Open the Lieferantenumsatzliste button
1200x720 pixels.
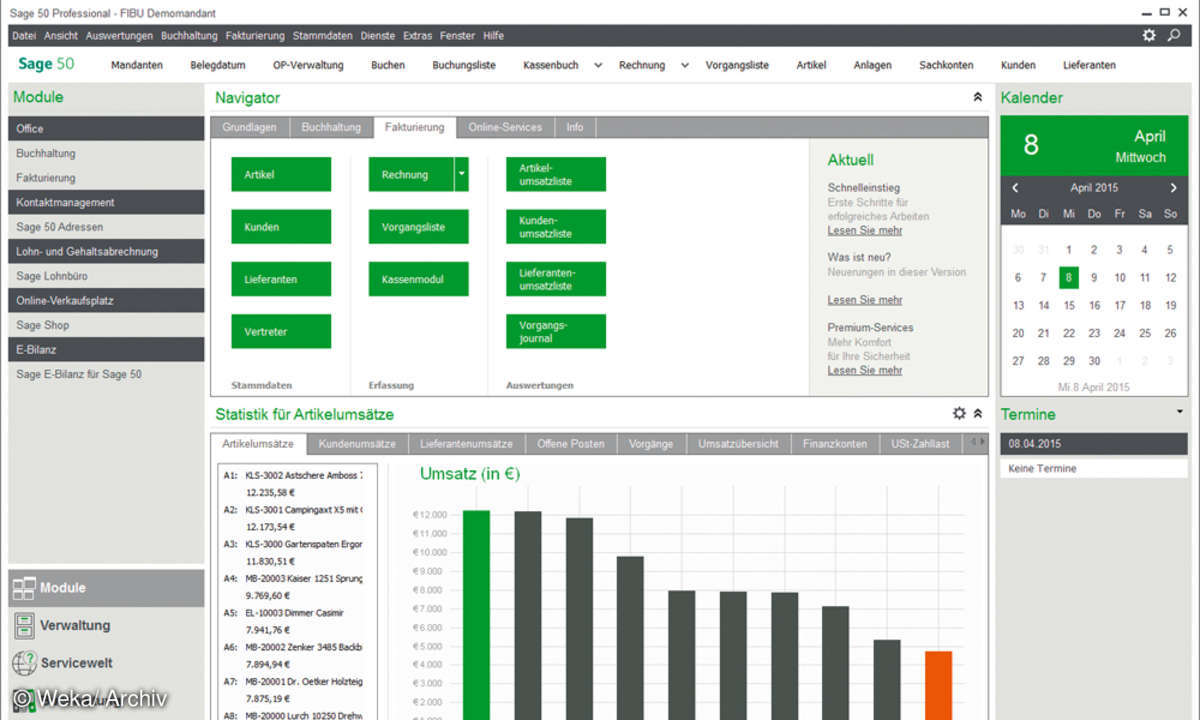click(556, 279)
